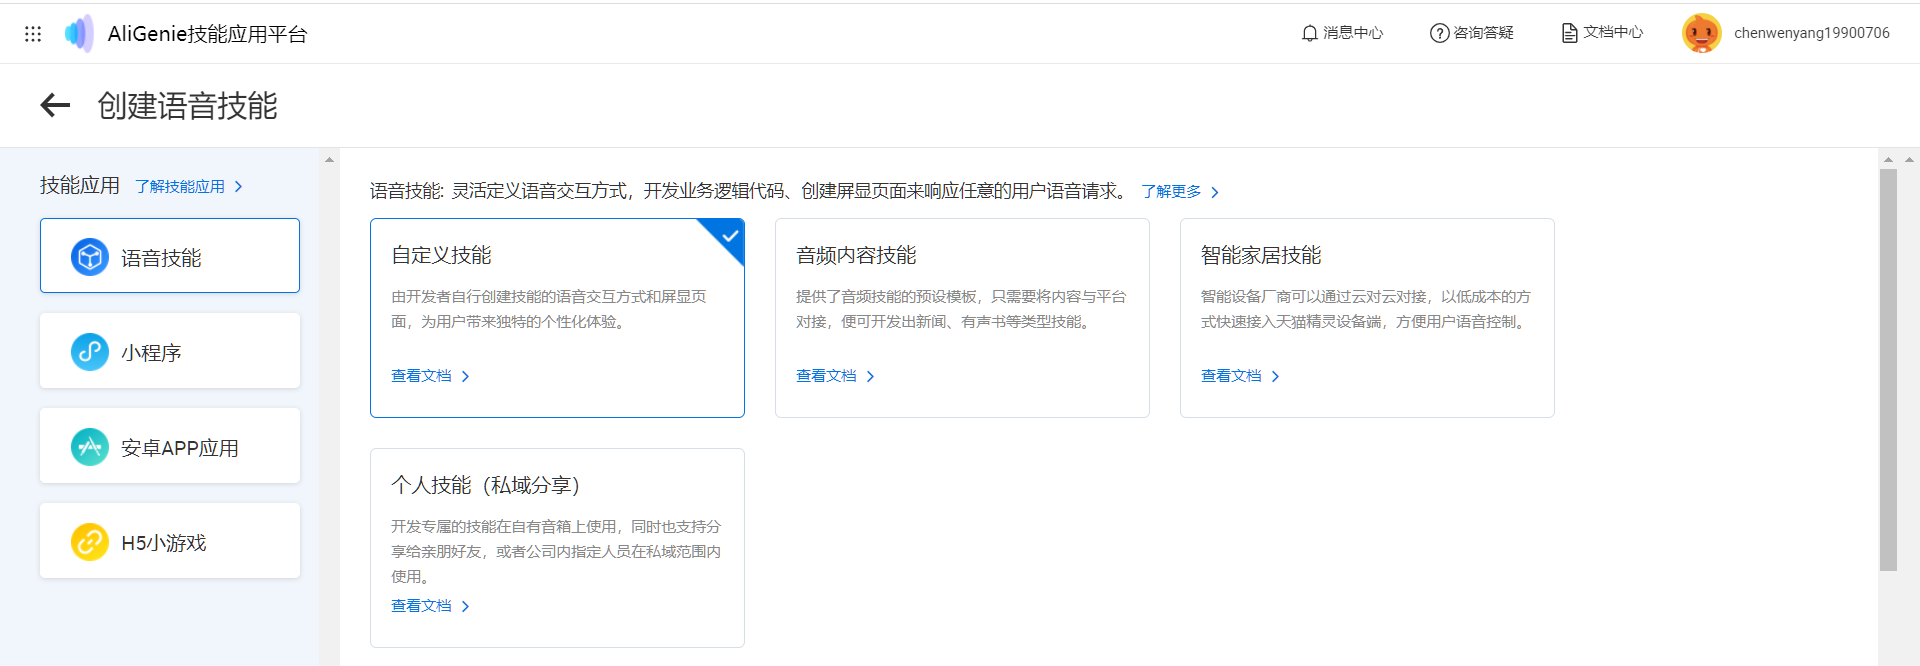Open 咨询答疑 in the top bar
This screenshot has width=1920, height=666.
(1472, 33)
